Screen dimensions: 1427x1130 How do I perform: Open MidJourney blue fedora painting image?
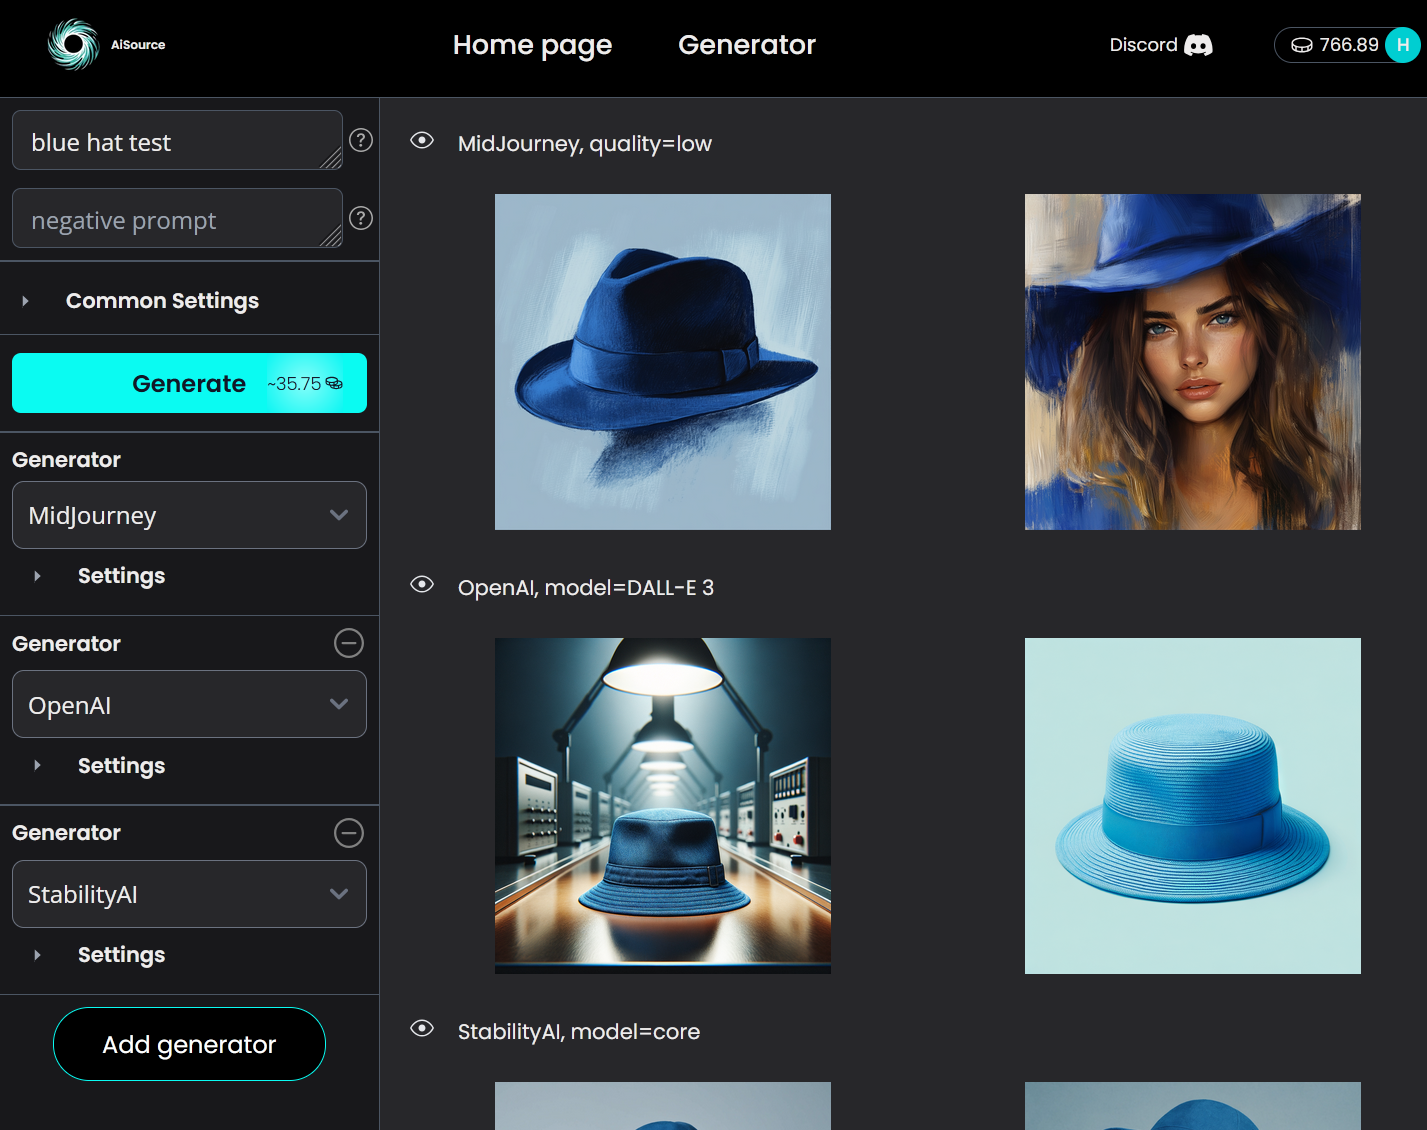point(663,362)
